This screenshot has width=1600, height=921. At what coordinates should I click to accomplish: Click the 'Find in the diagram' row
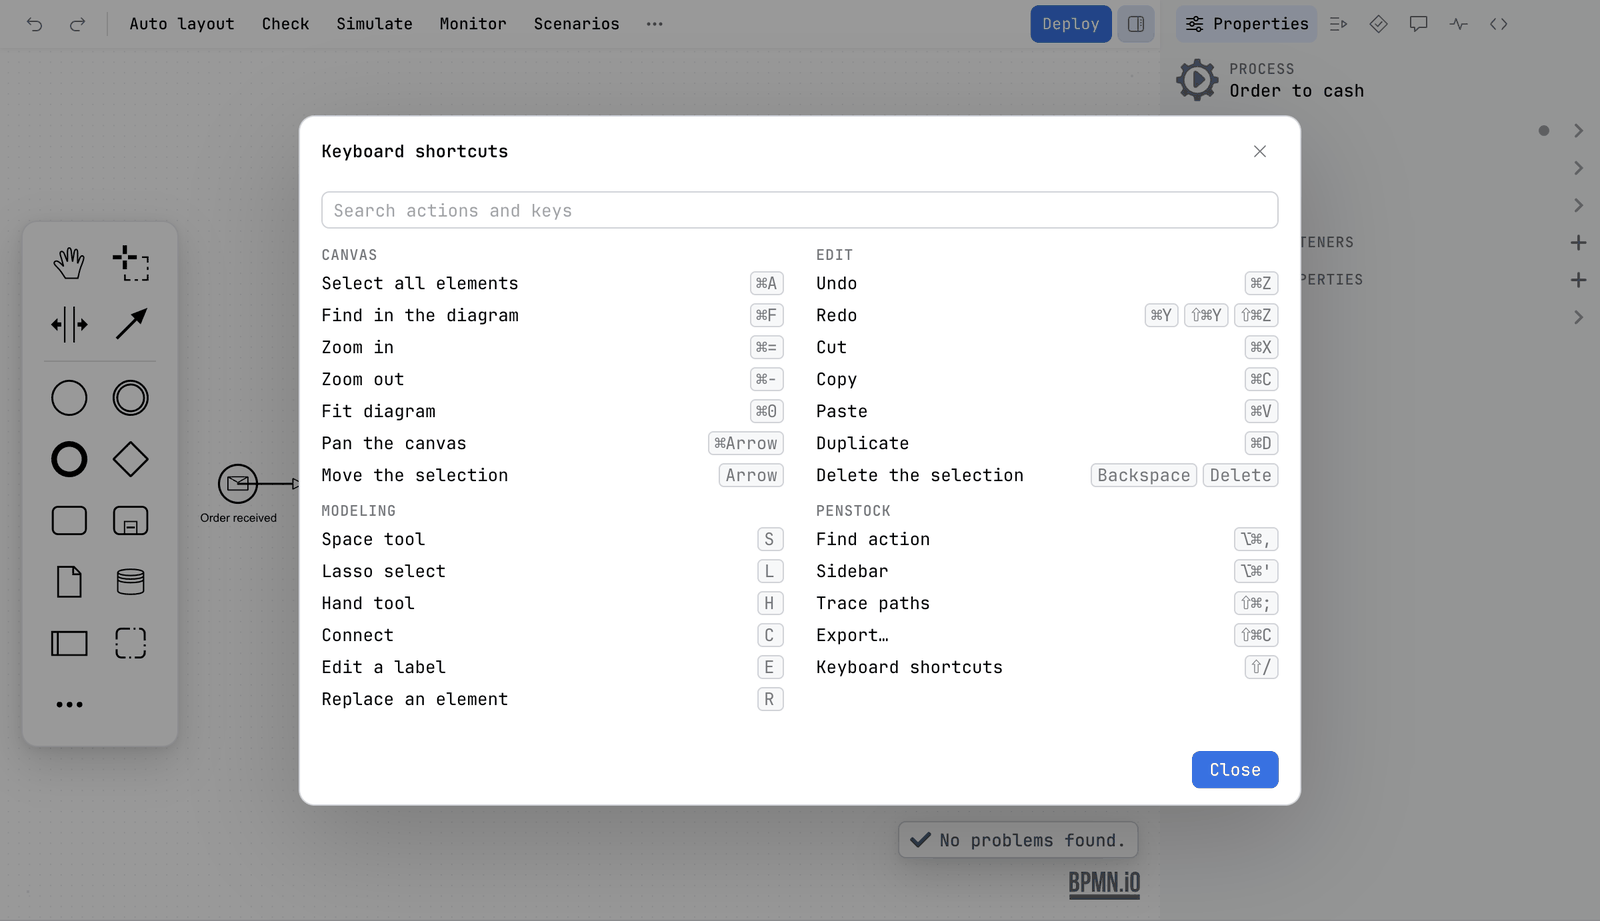click(x=552, y=315)
